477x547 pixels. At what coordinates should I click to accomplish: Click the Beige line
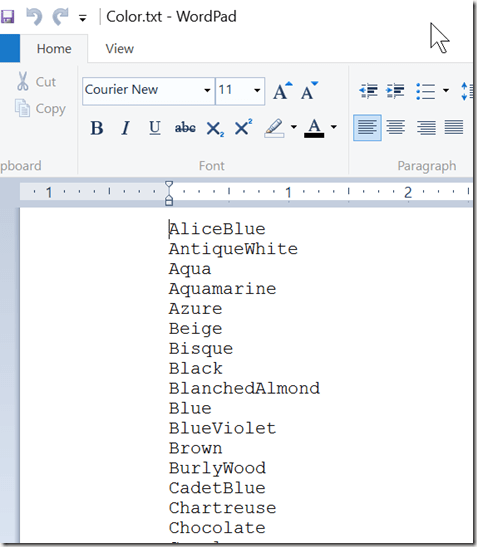(195, 329)
